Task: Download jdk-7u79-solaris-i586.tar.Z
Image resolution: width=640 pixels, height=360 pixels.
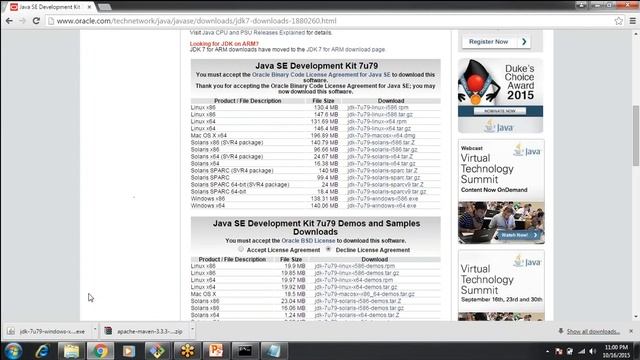Action: coord(380,142)
